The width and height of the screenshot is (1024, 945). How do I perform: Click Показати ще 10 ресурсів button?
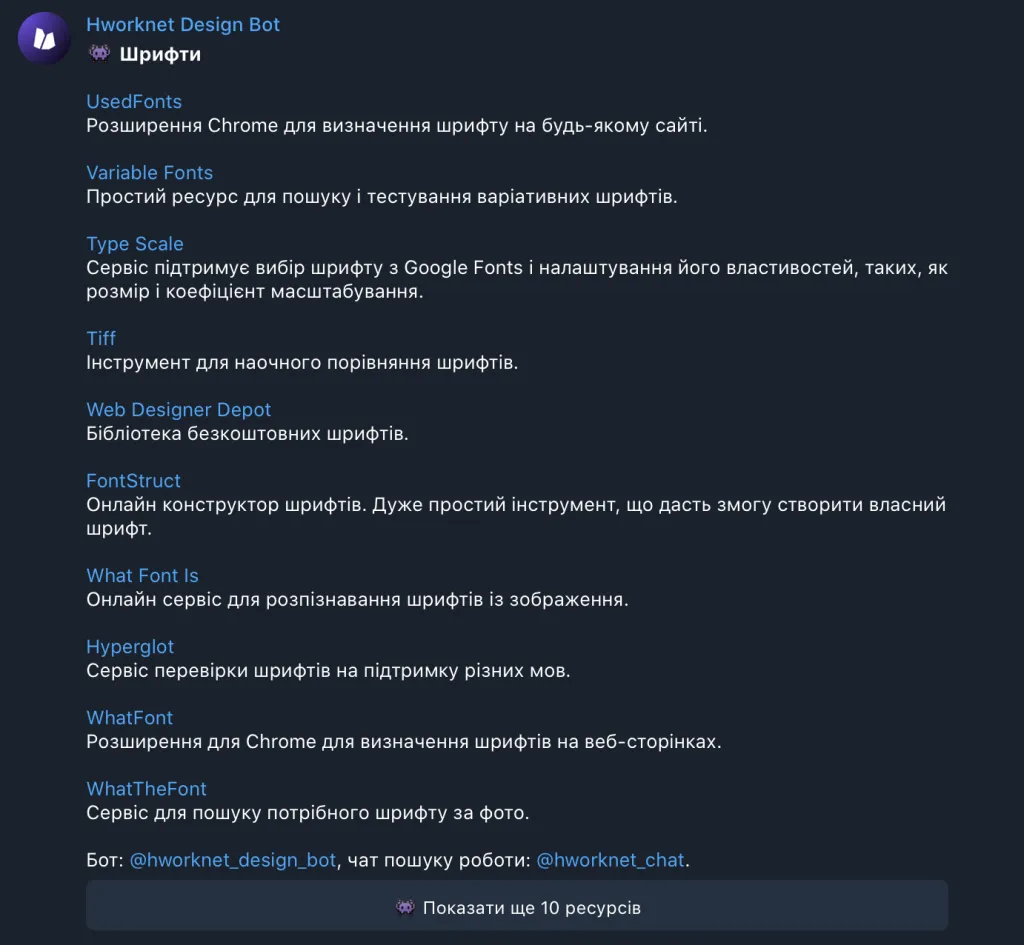pyautogui.click(x=517, y=905)
